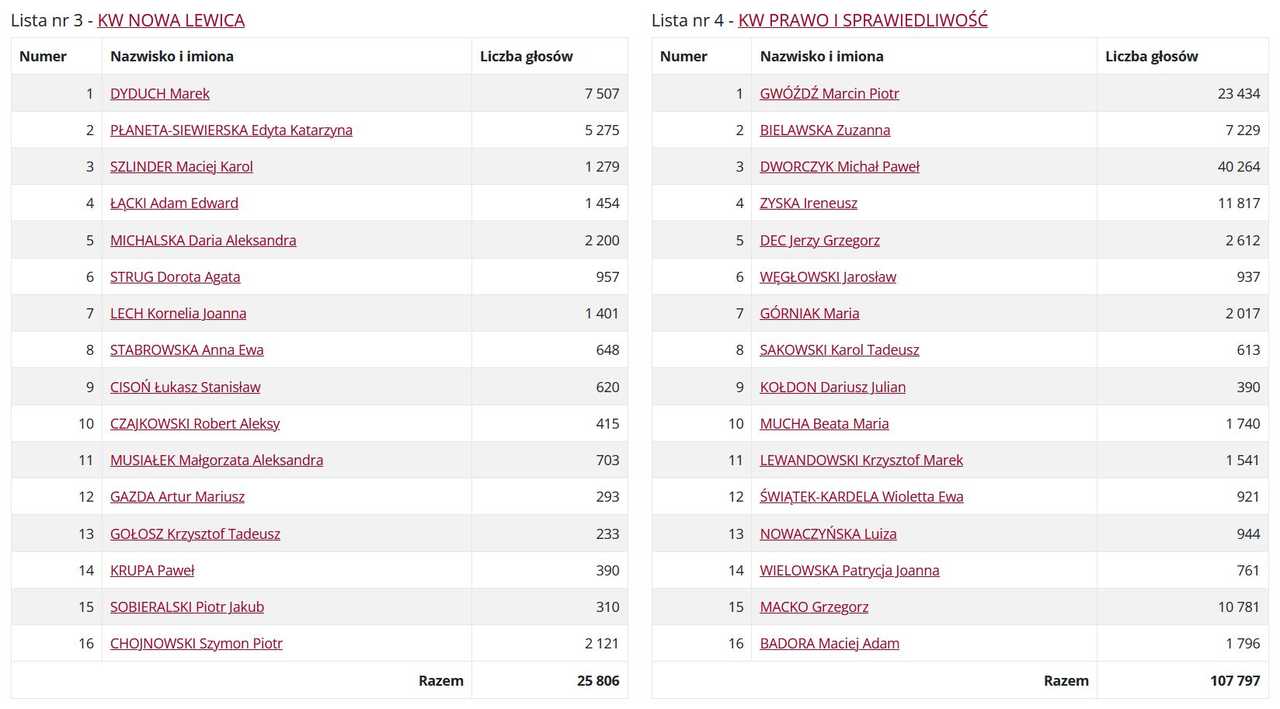
Task: Select MACKO Grzegorz candidate link
Action: (x=814, y=607)
